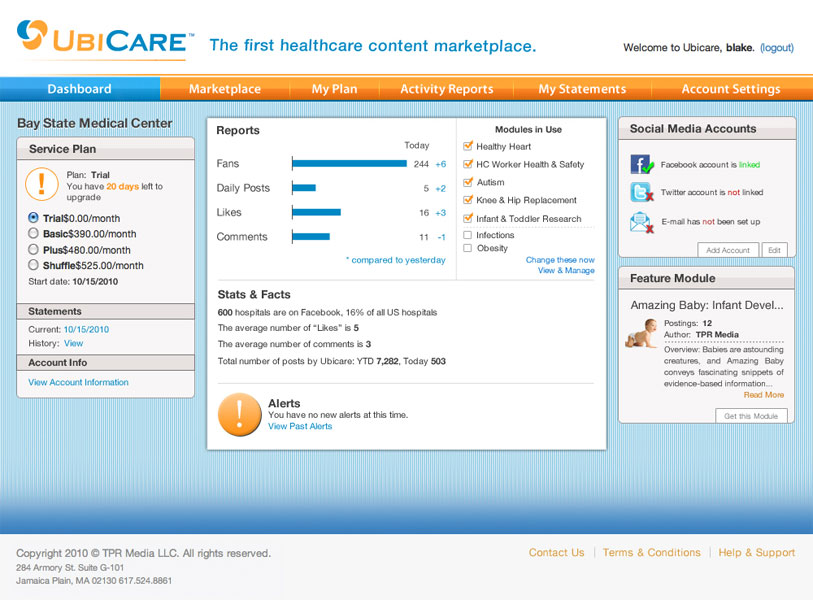Viewport: 813px width, 600px height.
Task: Click the 'Bay State Medical Center' heading
Action: point(95,123)
